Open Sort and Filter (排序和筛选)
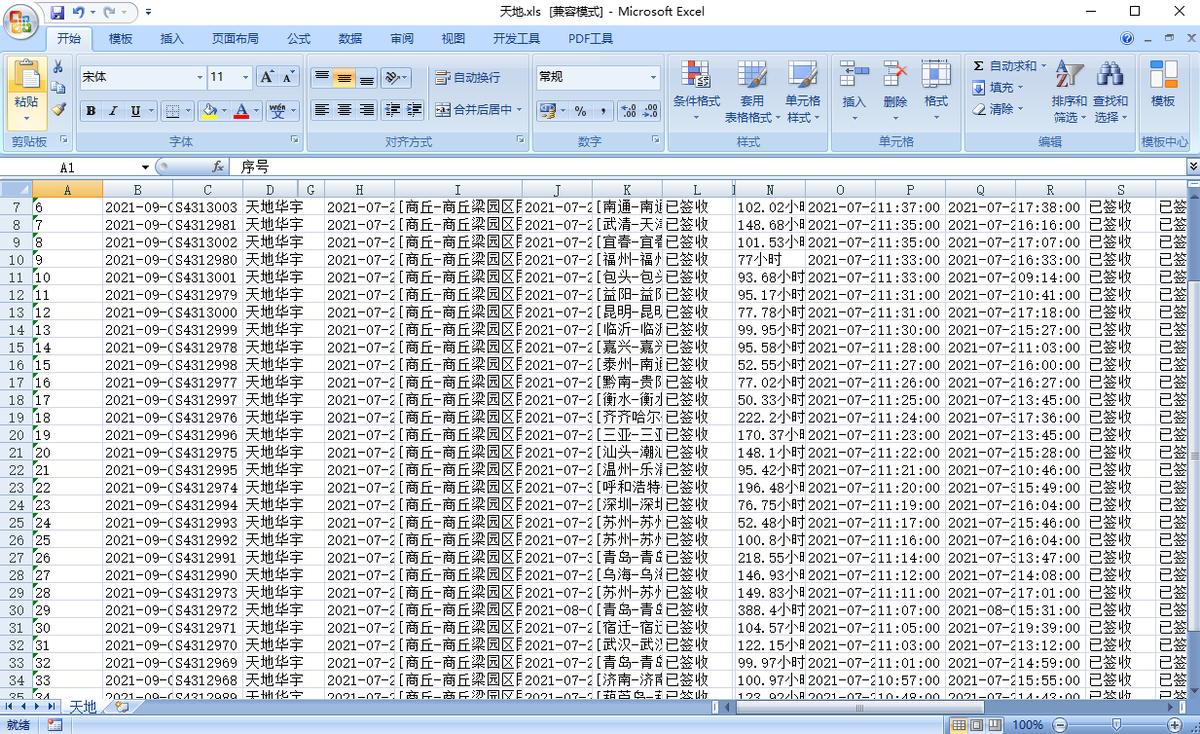The image size is (1200, 734). [x=1069, y=91]
